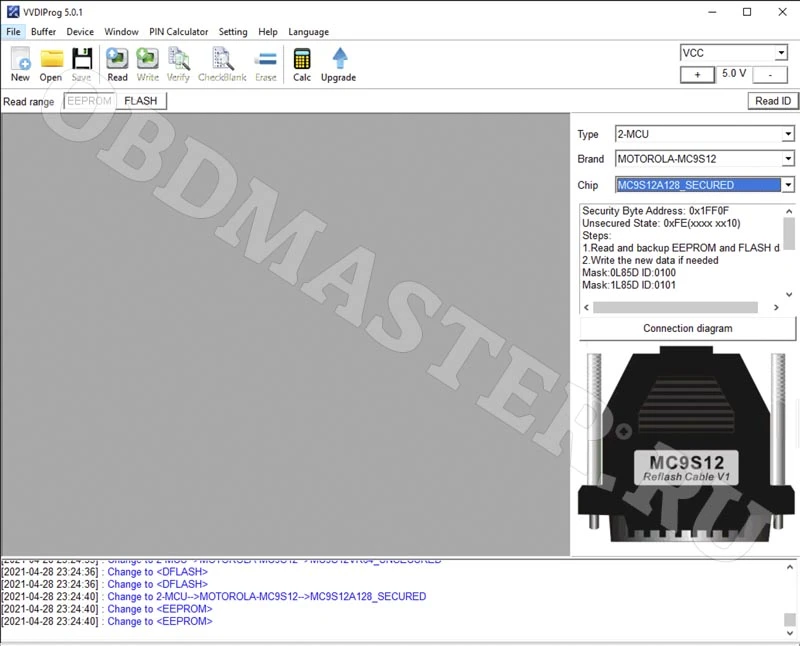Click the Write chip icon
The height and width of the screenshot is (646, 800).
point(147,64)
